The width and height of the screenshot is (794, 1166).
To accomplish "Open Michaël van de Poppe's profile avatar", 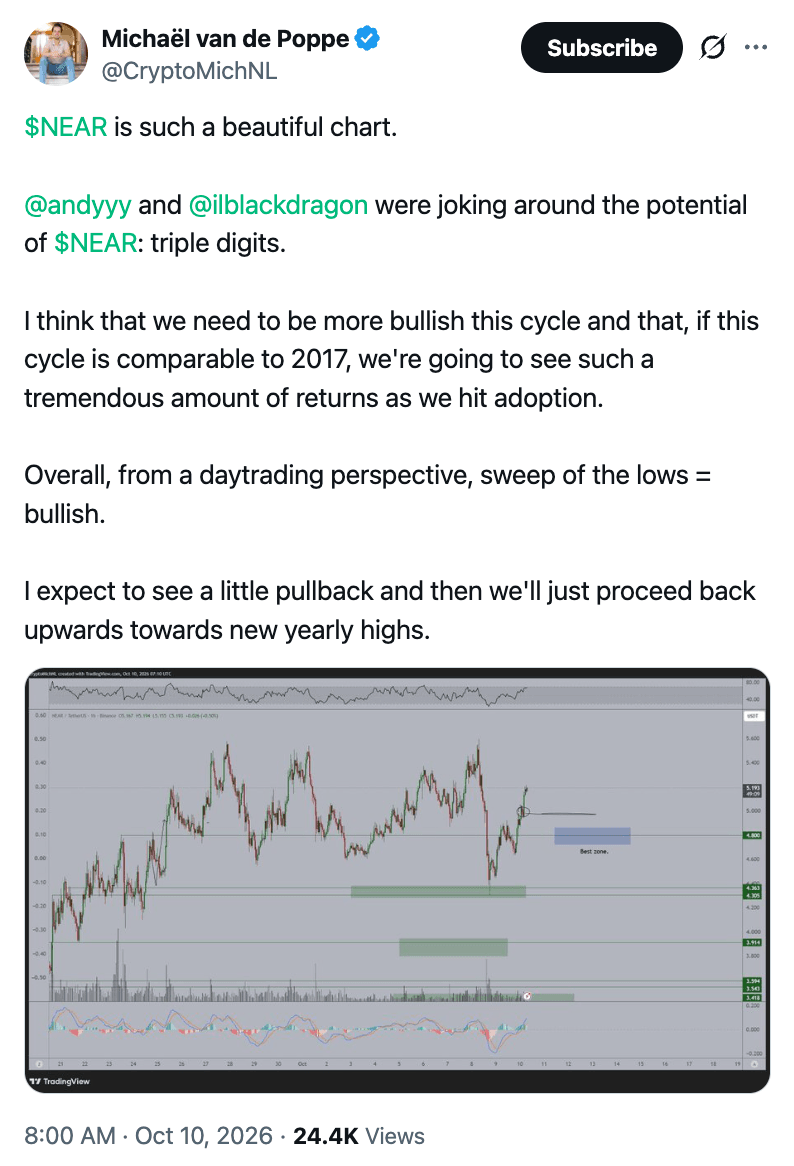I will click(56, 54).
